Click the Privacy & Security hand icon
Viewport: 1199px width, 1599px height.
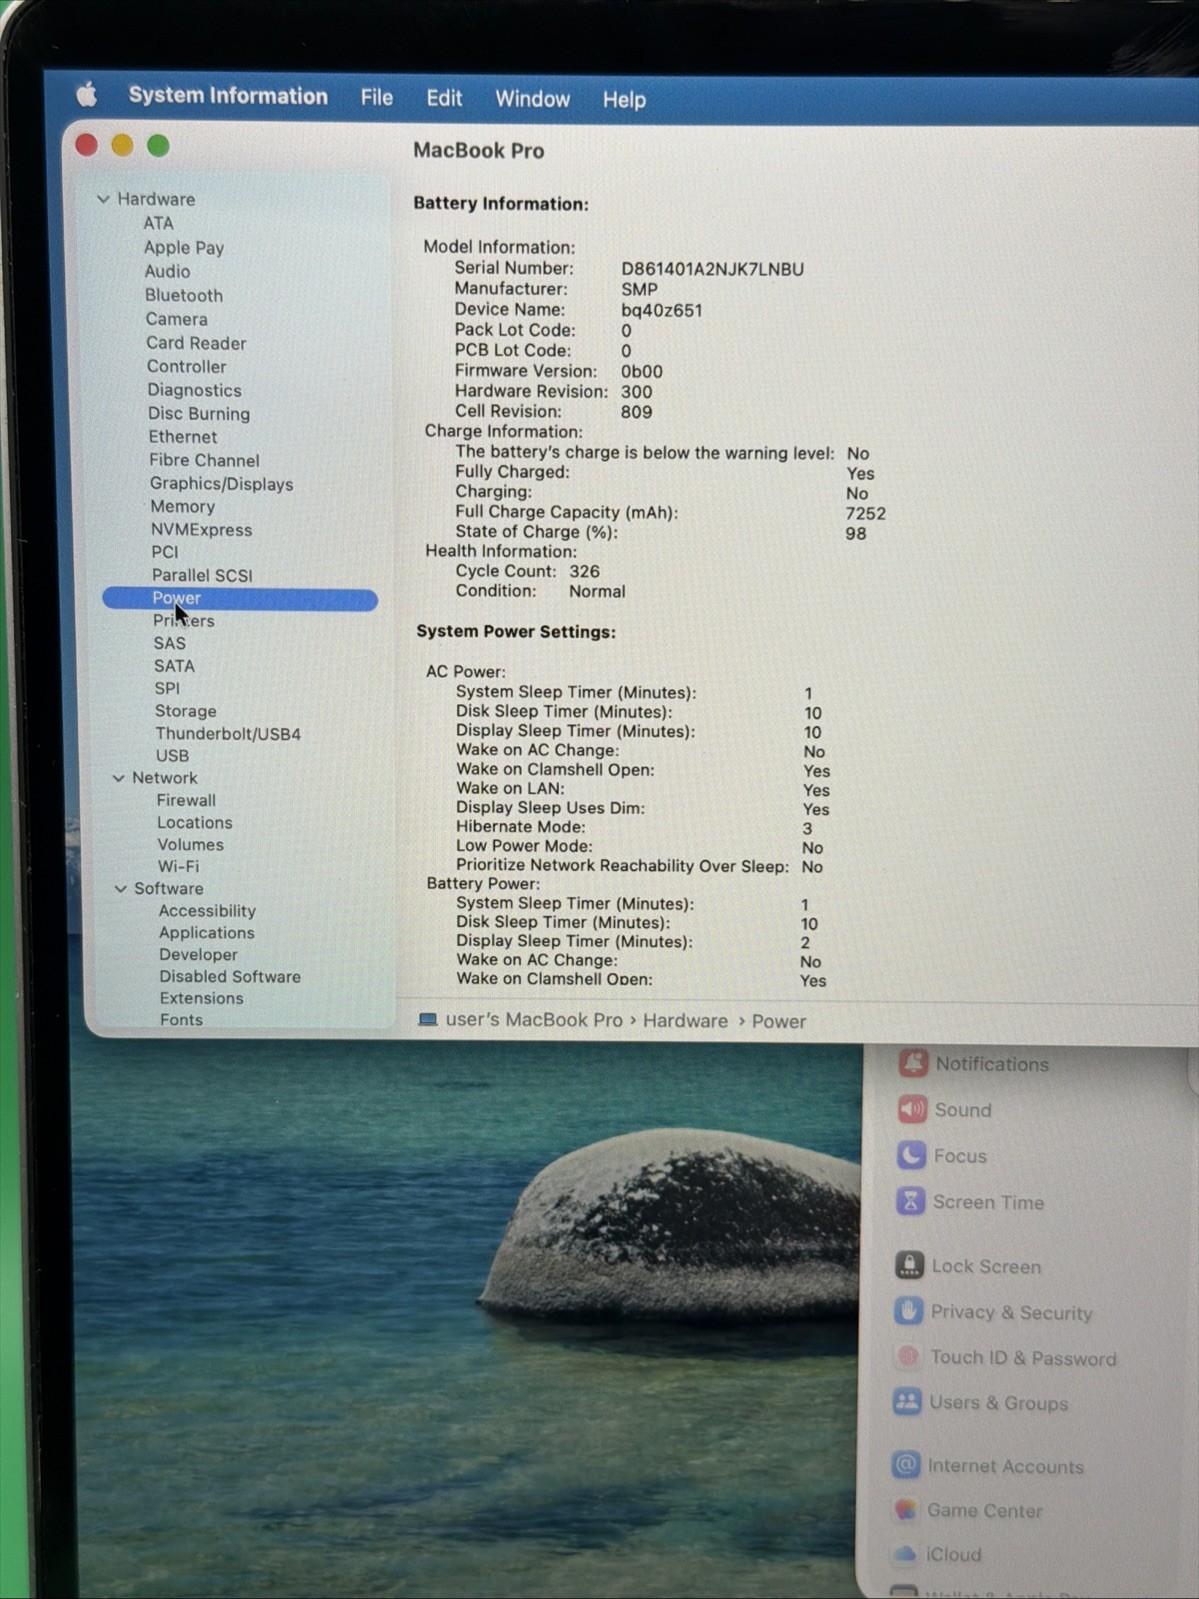(908, 1310)
